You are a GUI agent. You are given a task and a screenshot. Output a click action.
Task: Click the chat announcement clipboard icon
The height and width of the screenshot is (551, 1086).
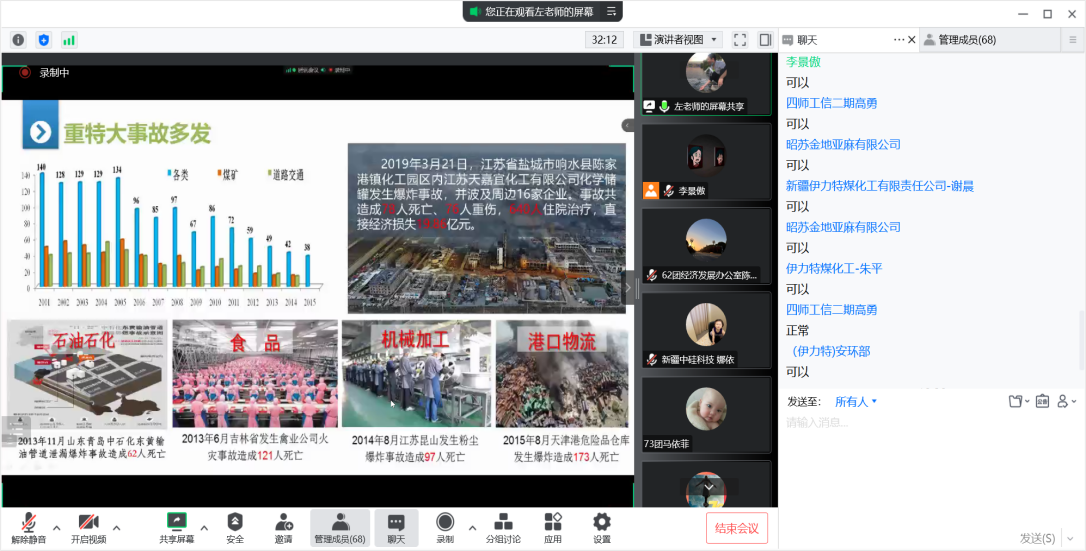(x=1042, y=401)
